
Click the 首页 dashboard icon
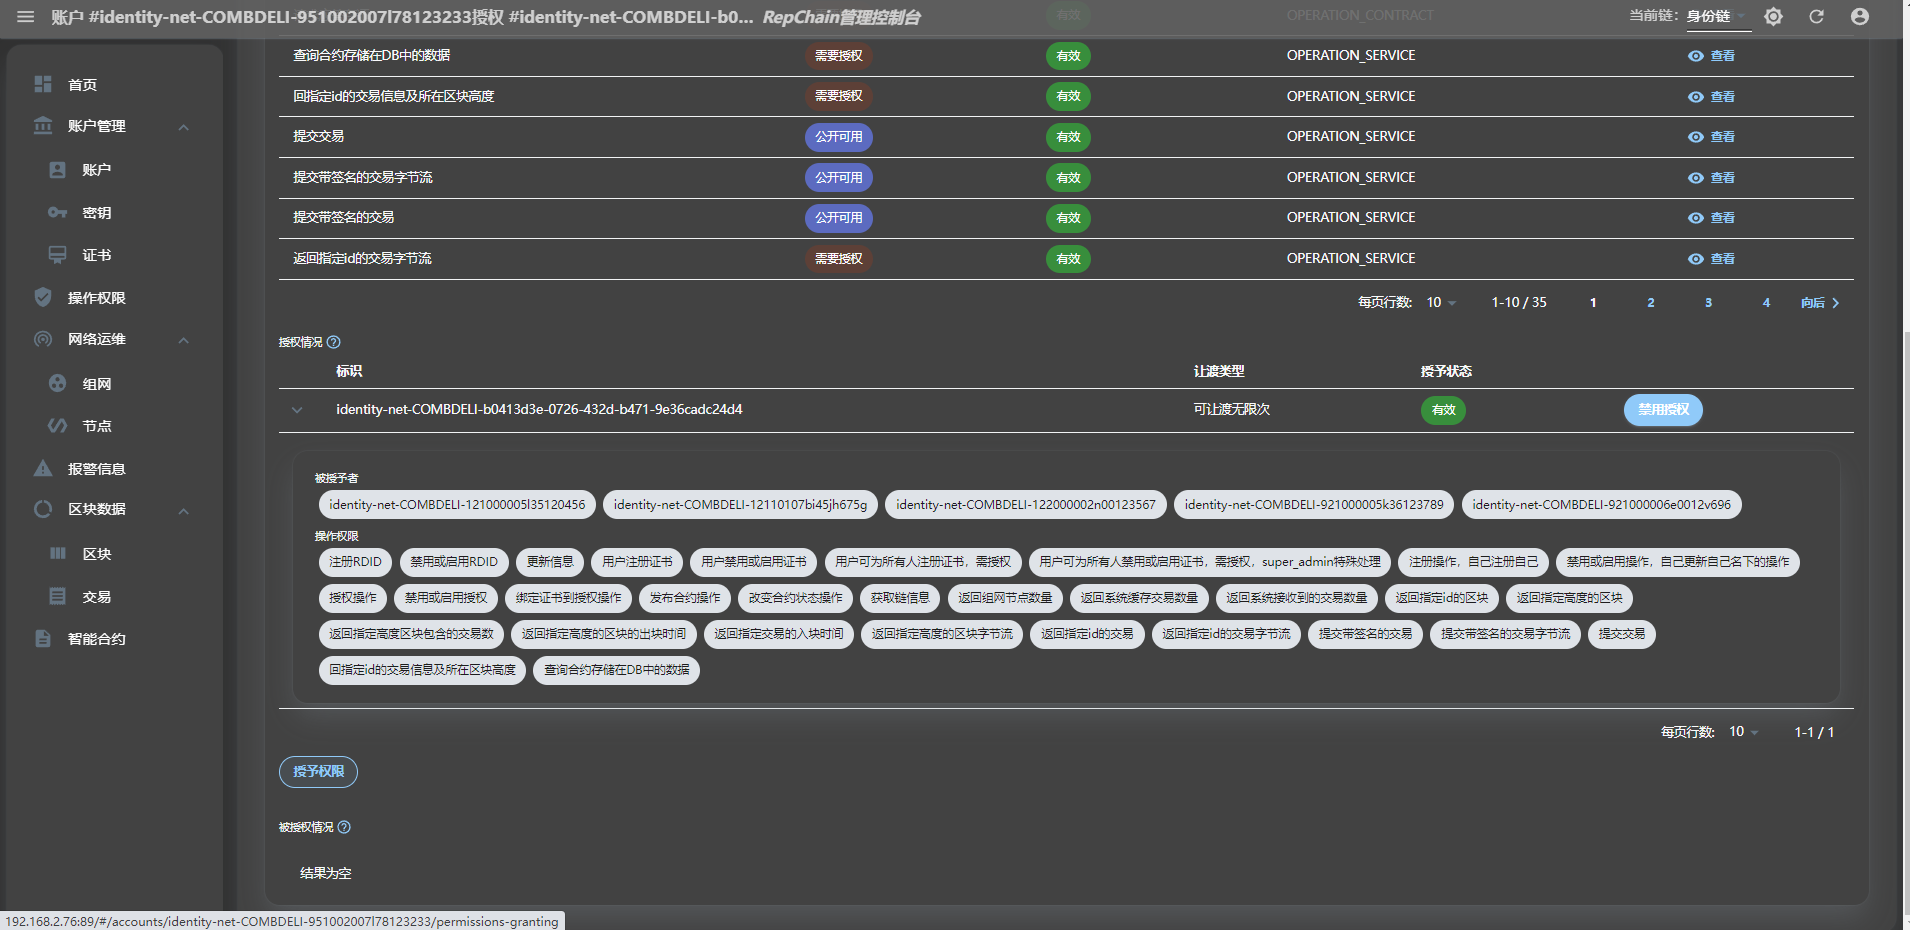43,84
